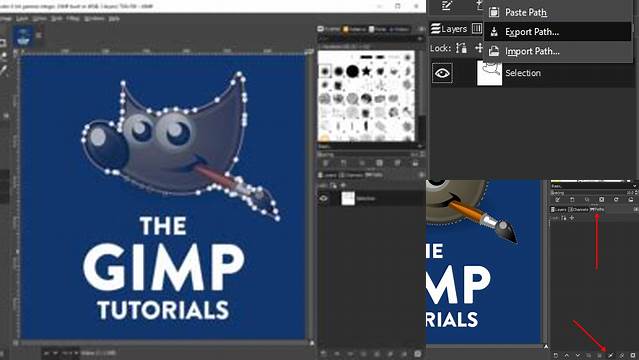Click Delete brush button in main brushes dock
Screen dimensions: 639x360
click(379, 163)
